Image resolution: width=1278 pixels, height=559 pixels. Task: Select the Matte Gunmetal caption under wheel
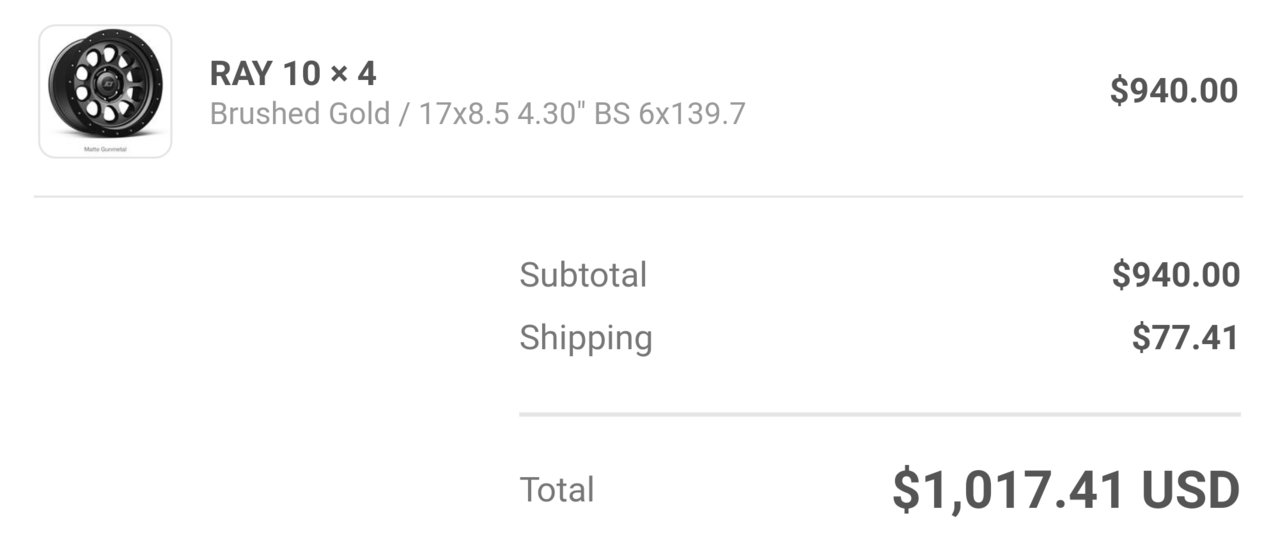[105, 148]
